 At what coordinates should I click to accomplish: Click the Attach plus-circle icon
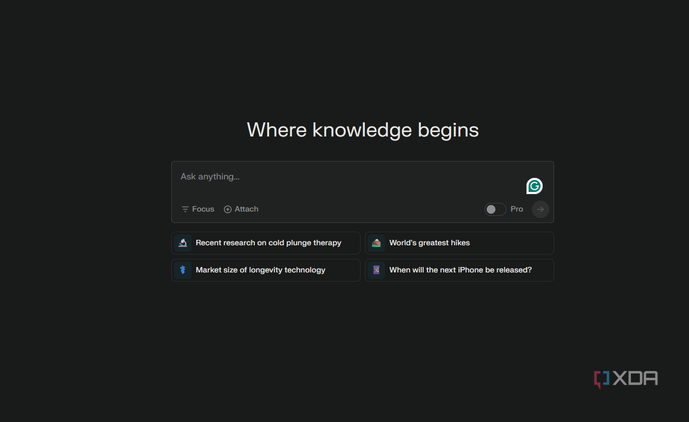click(228, 209)
